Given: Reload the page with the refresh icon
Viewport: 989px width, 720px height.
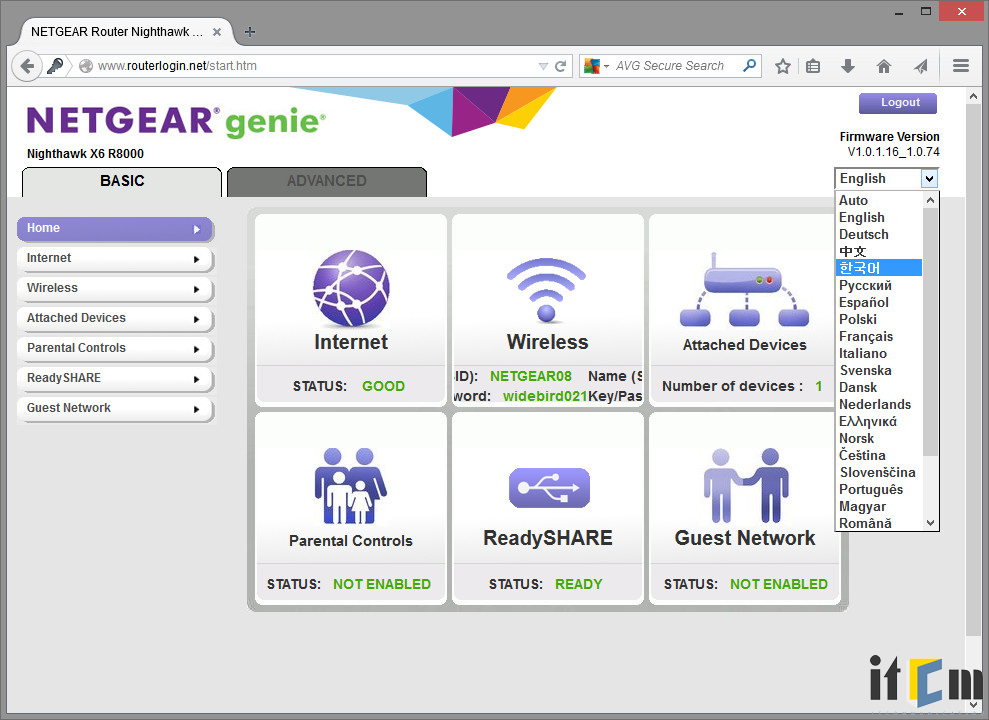Looking at the screenshot, I should 560,66.
